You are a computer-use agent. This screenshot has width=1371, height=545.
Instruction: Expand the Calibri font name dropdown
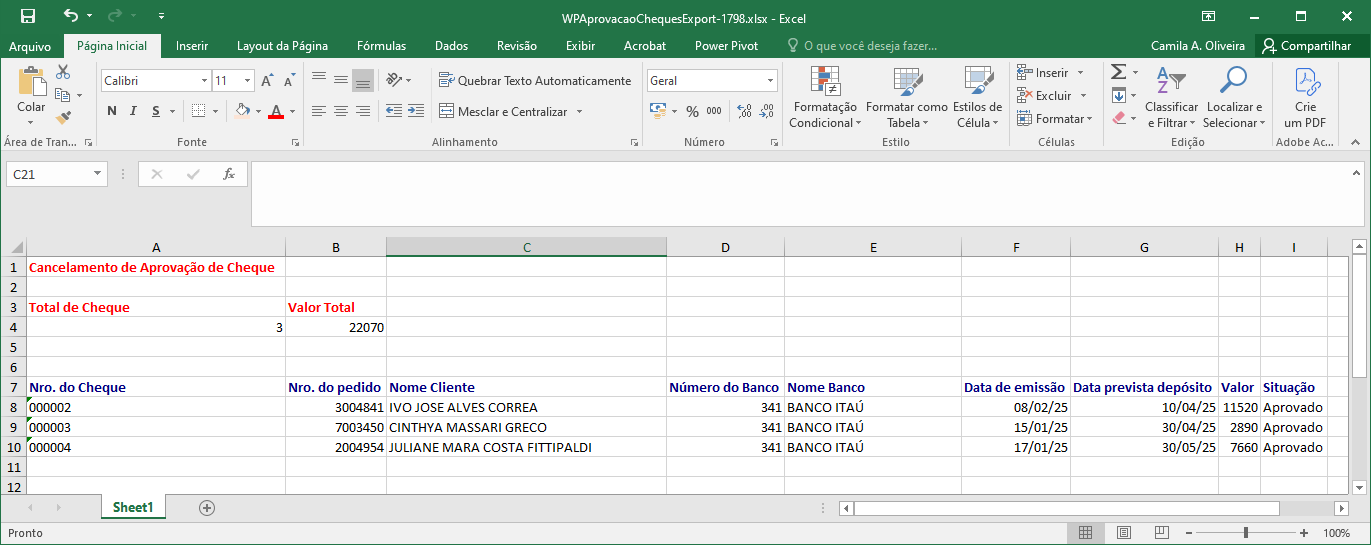point(204,81)
